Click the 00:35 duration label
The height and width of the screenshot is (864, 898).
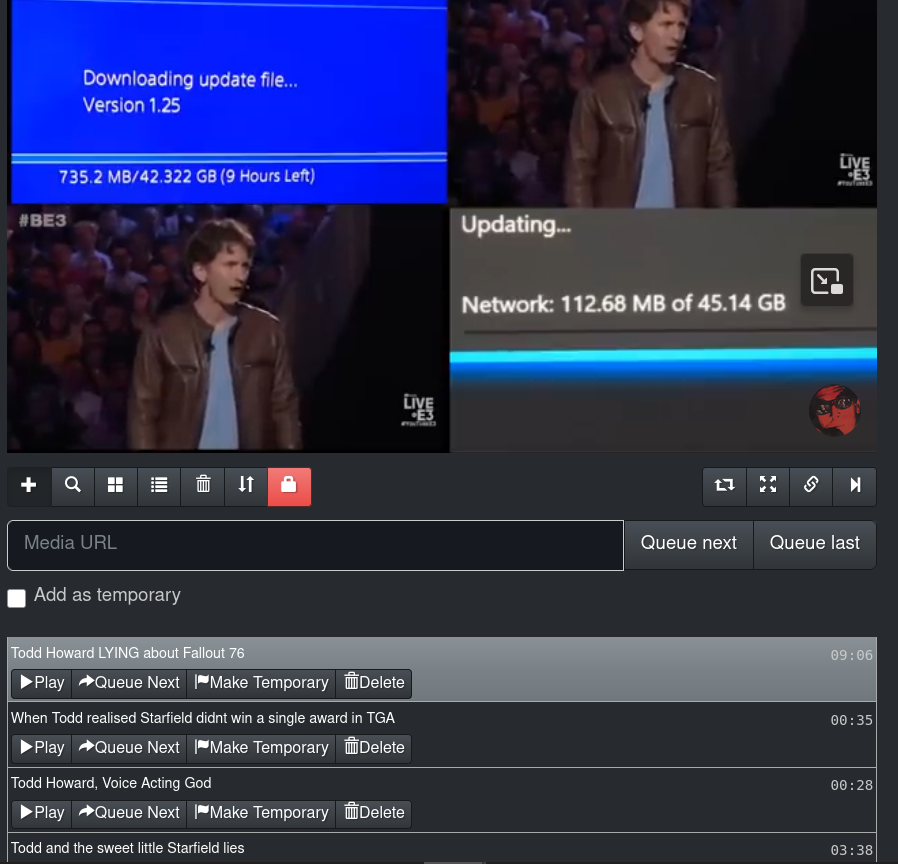tap(852, 720)
